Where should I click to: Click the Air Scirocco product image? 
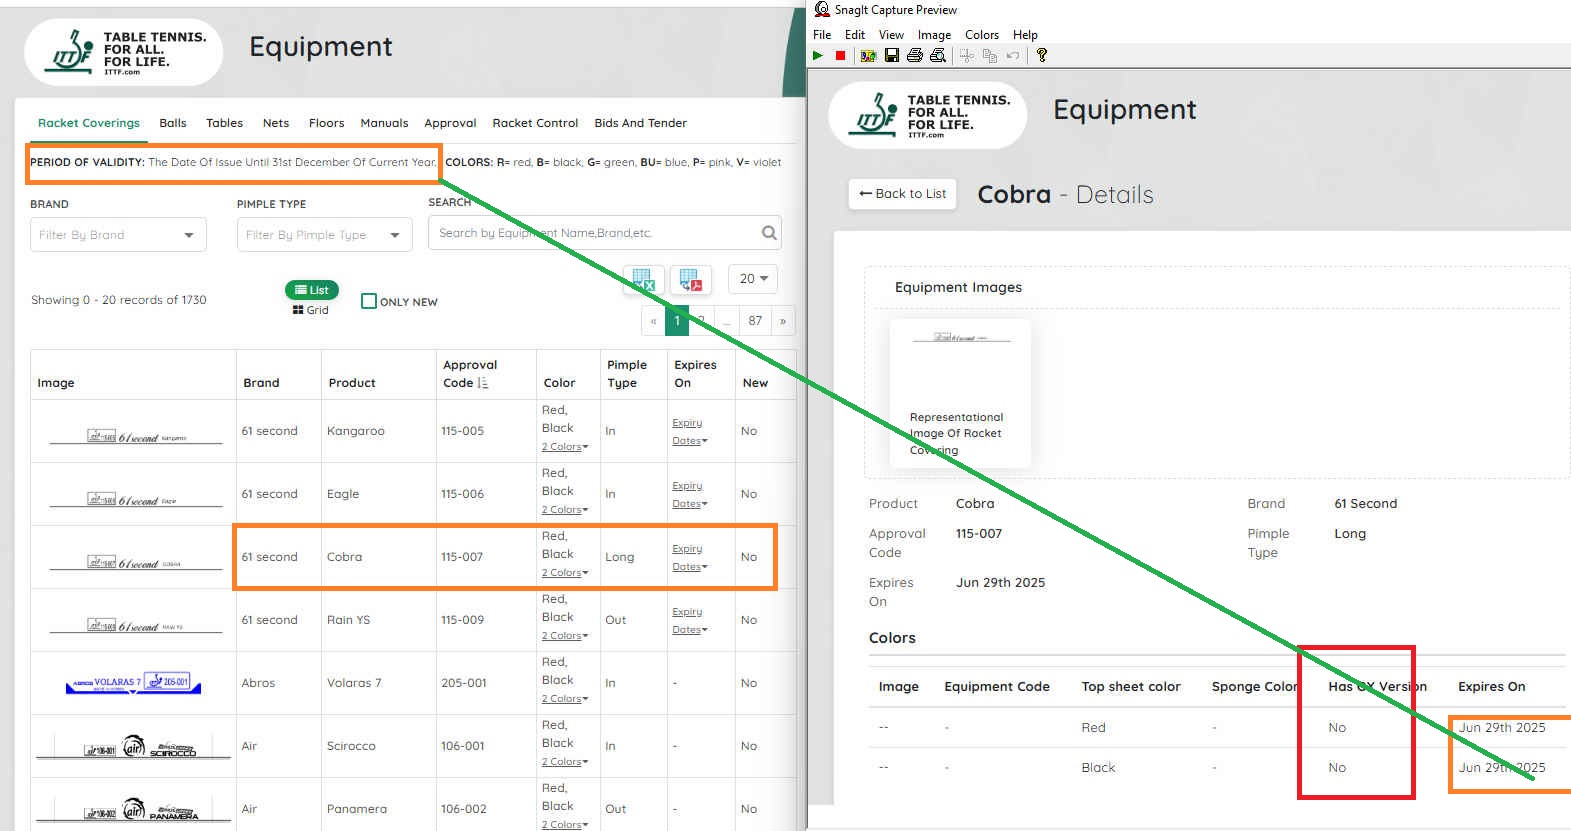point(133,747)
